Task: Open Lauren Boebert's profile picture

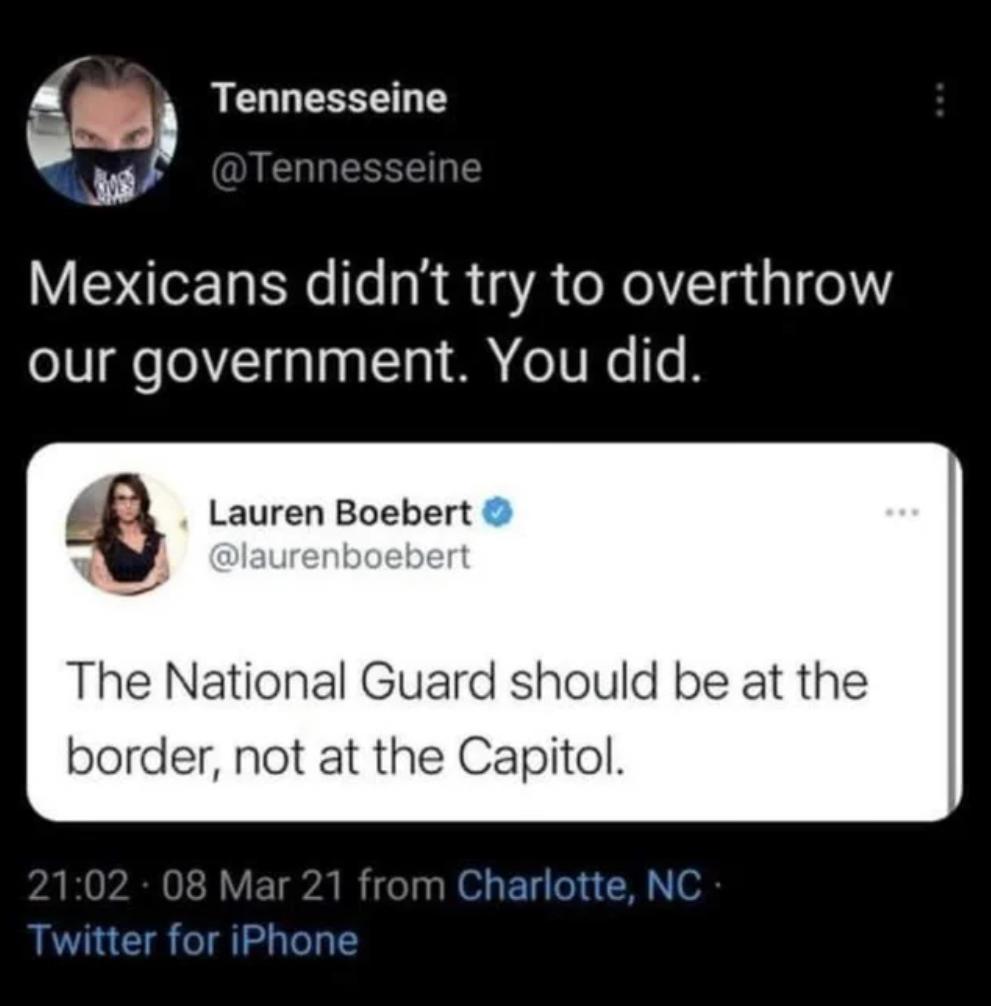Action: pyautogui.click(x=126, y=533)
